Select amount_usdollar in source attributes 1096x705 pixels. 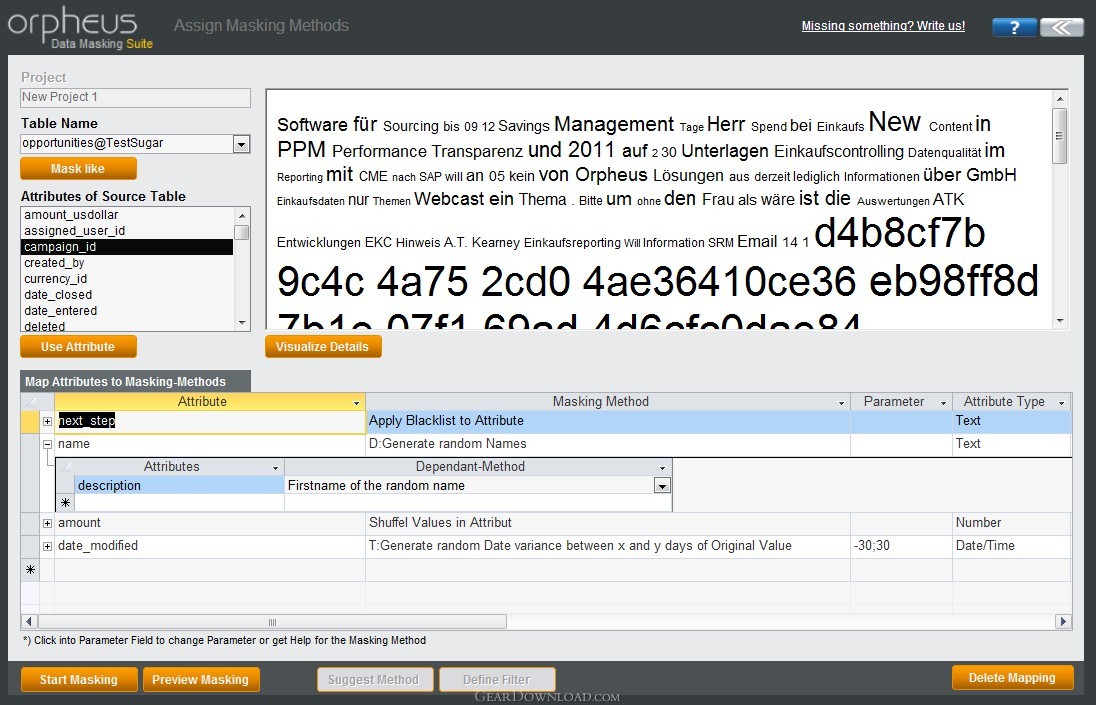click(x=127, y=215)
